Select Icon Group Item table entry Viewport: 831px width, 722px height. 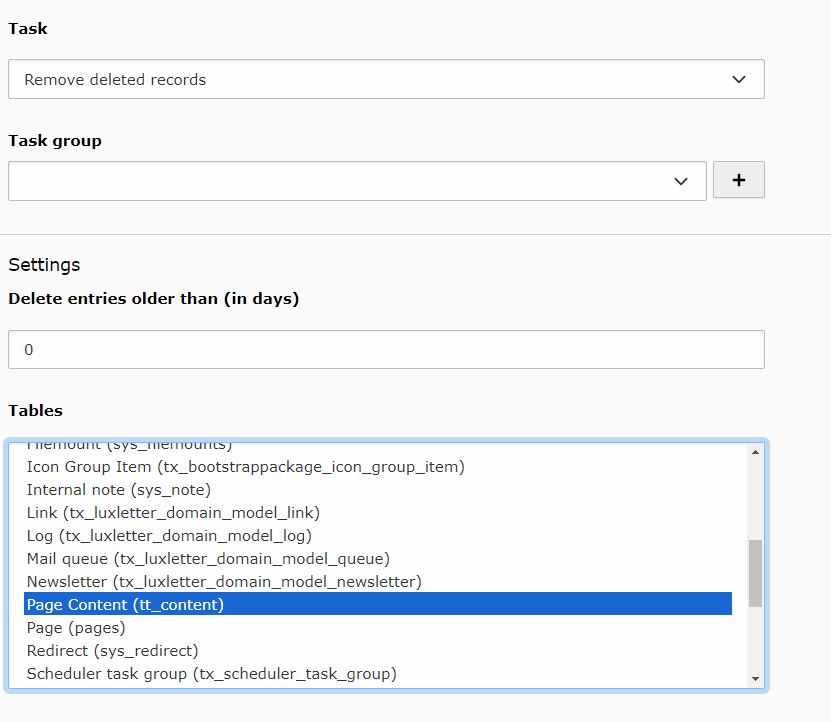(x=245, y=467)
